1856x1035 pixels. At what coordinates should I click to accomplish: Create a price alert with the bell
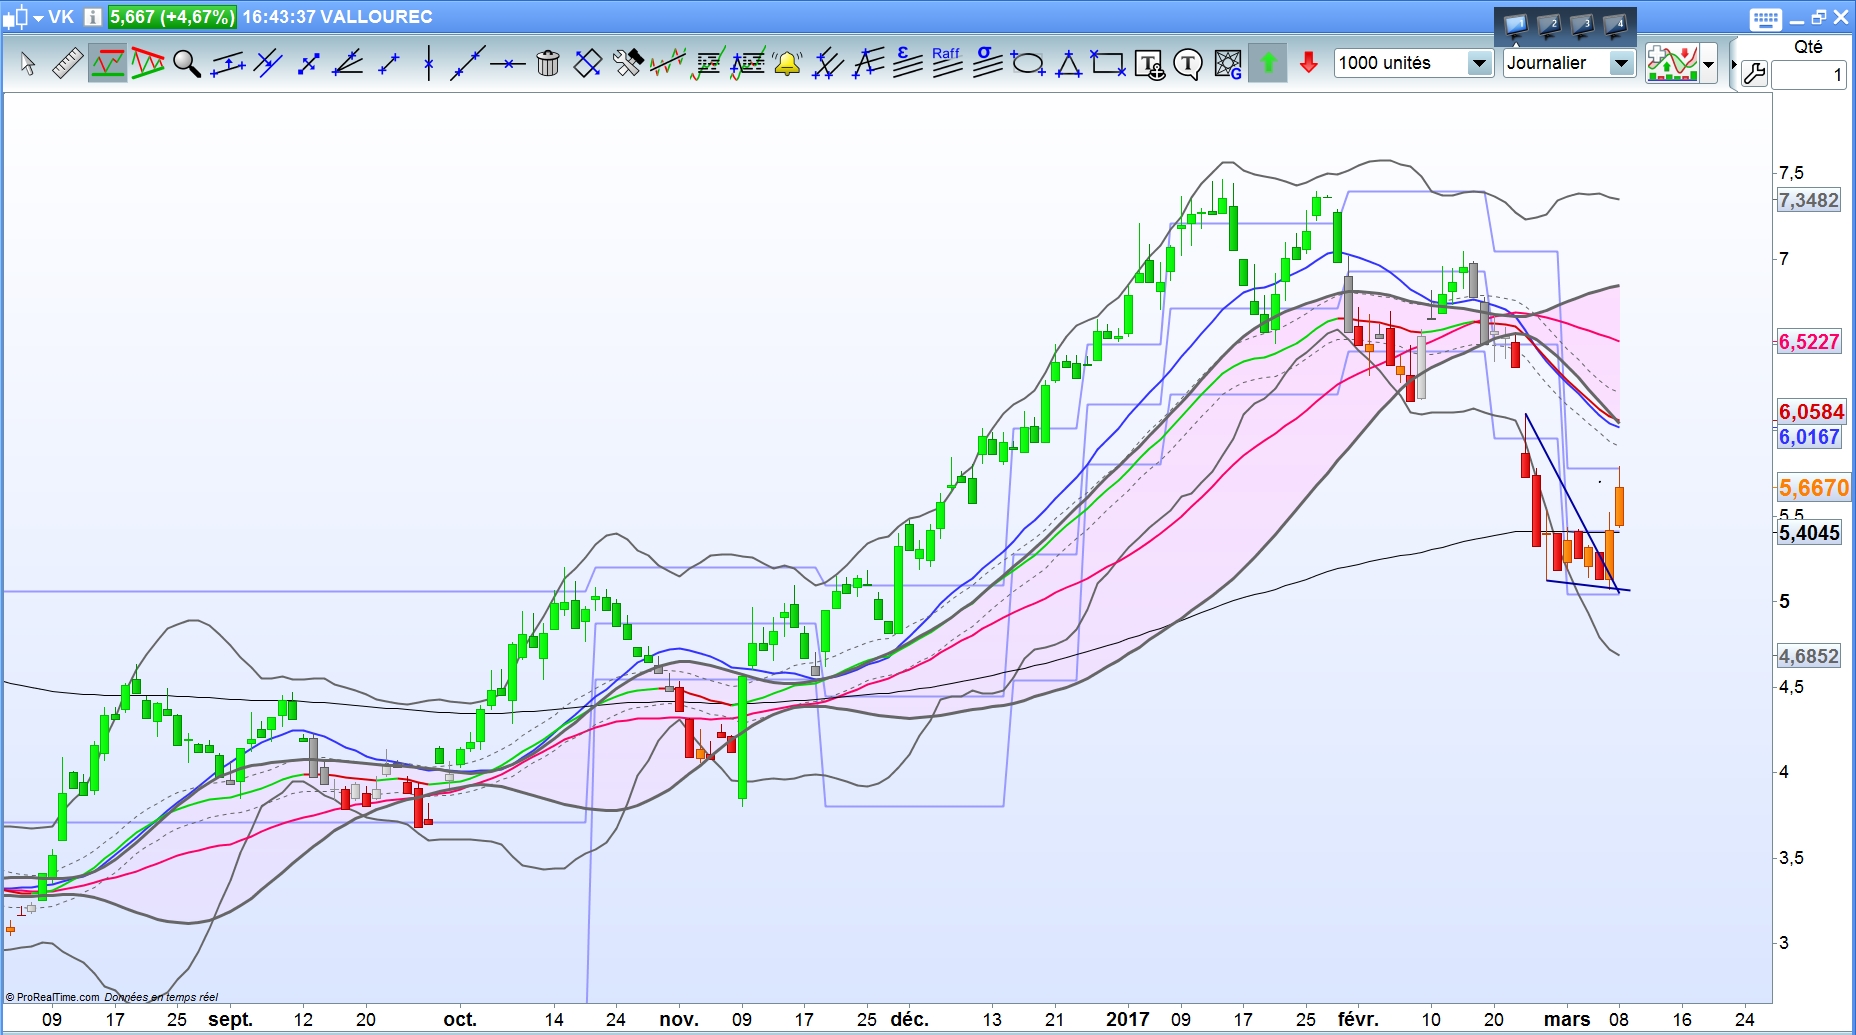(x=788, y=64)
